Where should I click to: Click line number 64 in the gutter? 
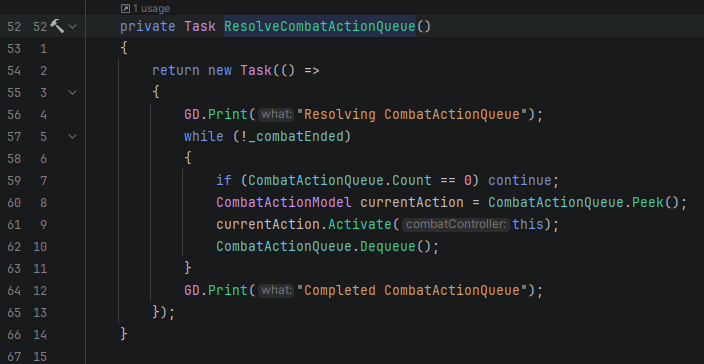14,291
